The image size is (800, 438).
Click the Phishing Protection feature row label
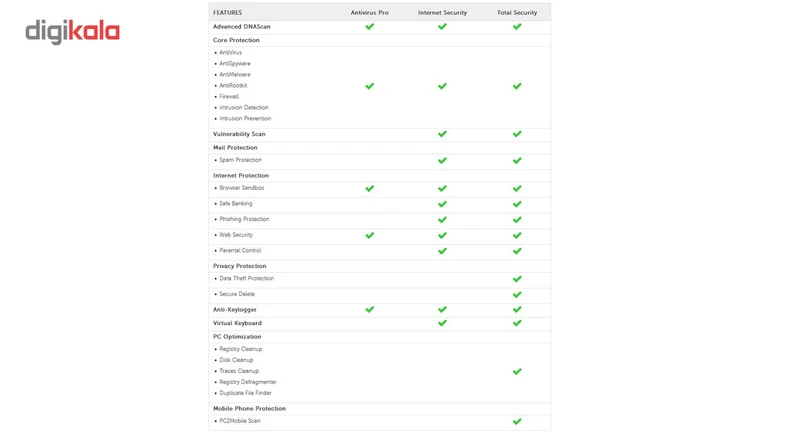coord(244,219)
